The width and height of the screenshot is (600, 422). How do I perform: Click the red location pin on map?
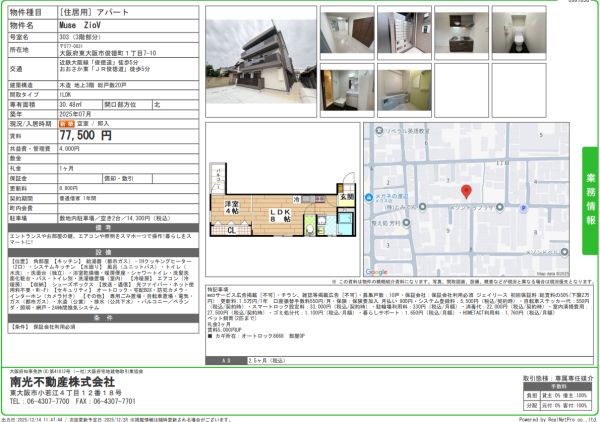point(466,191)
